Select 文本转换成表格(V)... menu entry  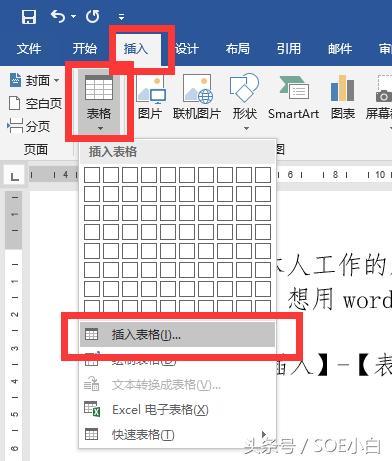pyautogui.click(x=177, y=385)
